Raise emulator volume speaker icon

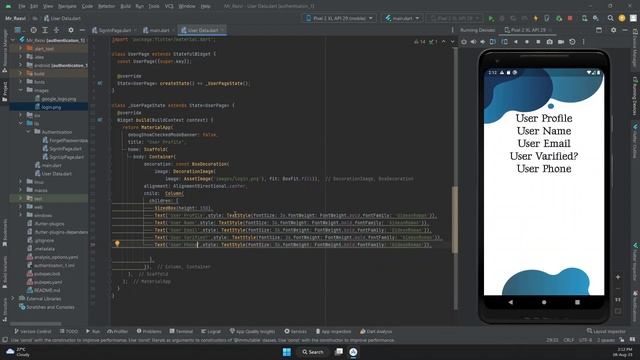coord(473,42)
